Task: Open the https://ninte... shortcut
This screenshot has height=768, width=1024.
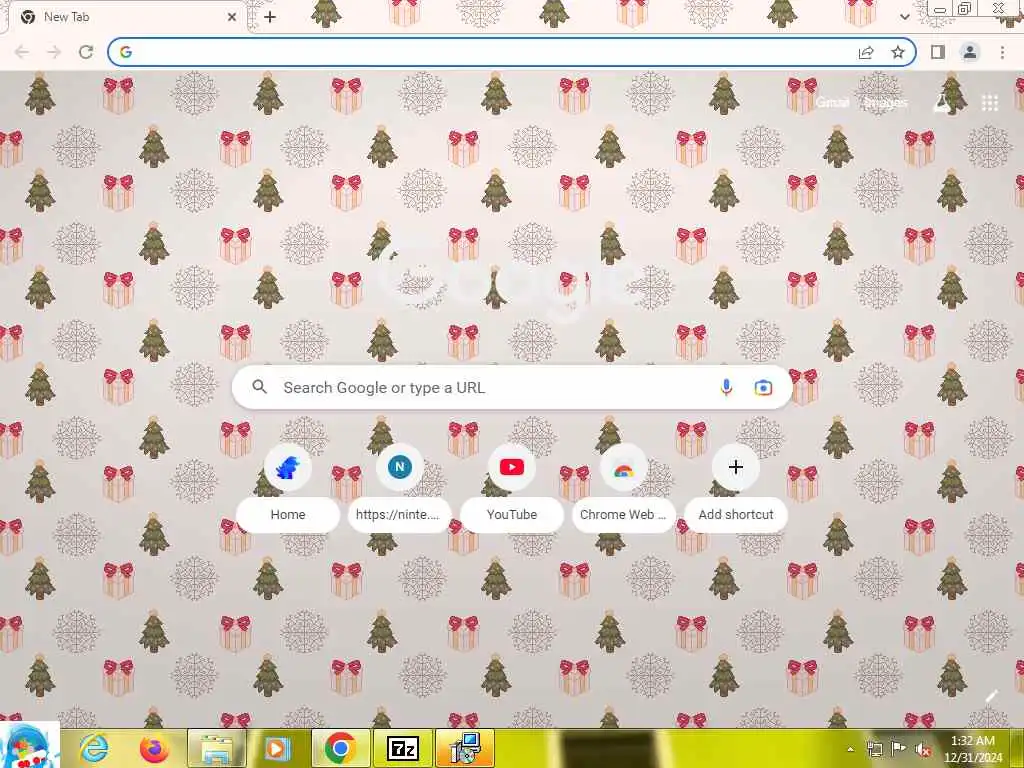Action: click(x=400, y=488)
